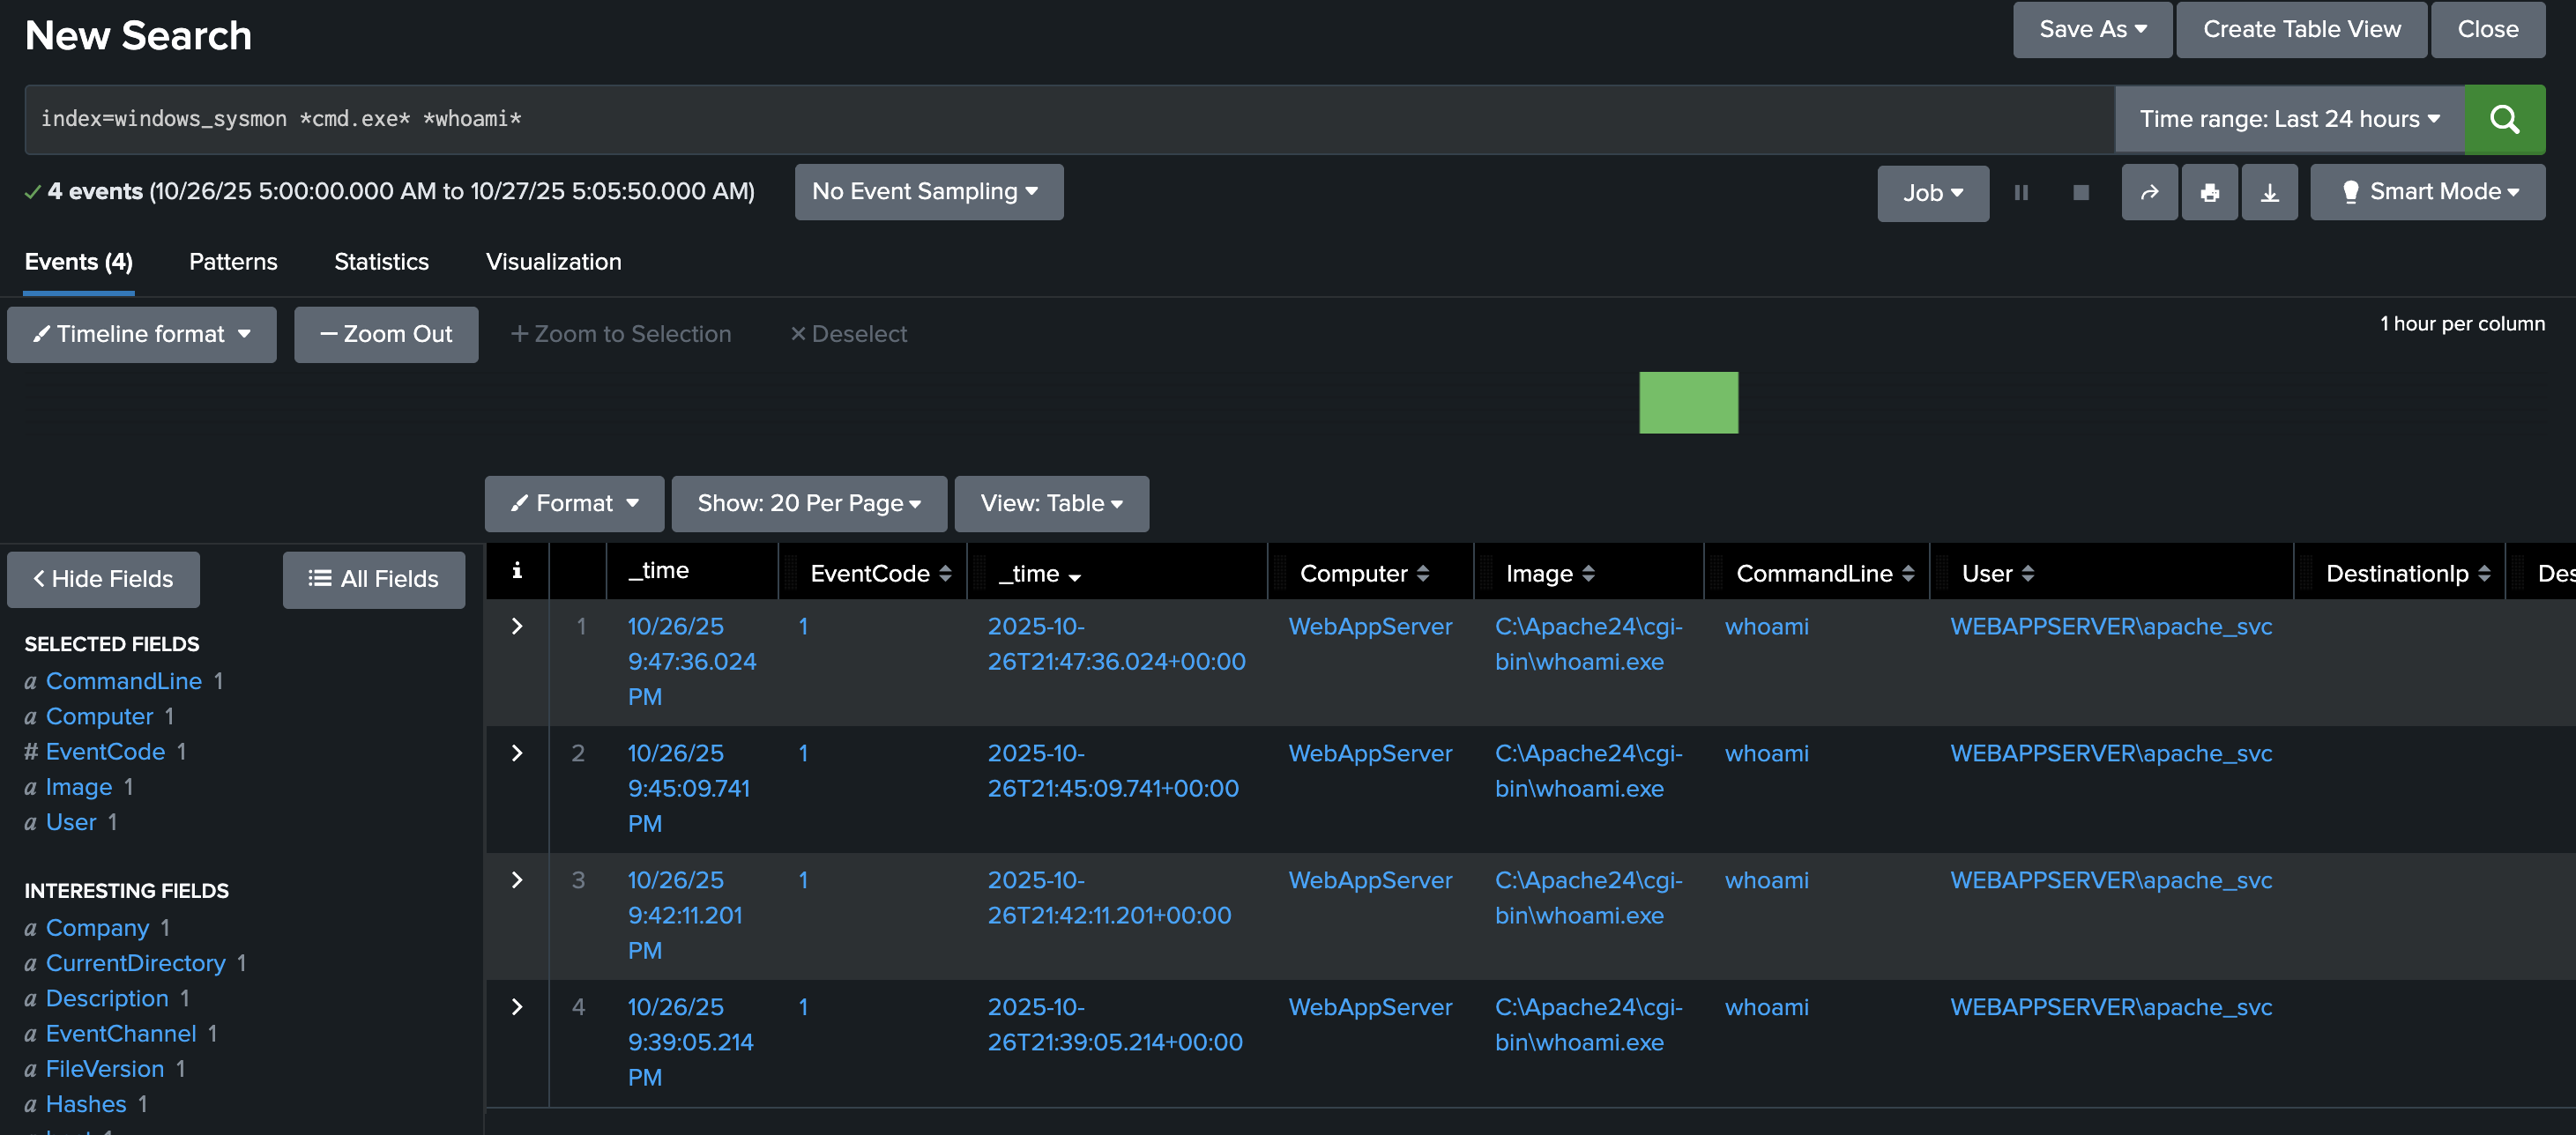Open the Patterns tab
Screen dimensions: 2576x1135
tap(233, 261)
